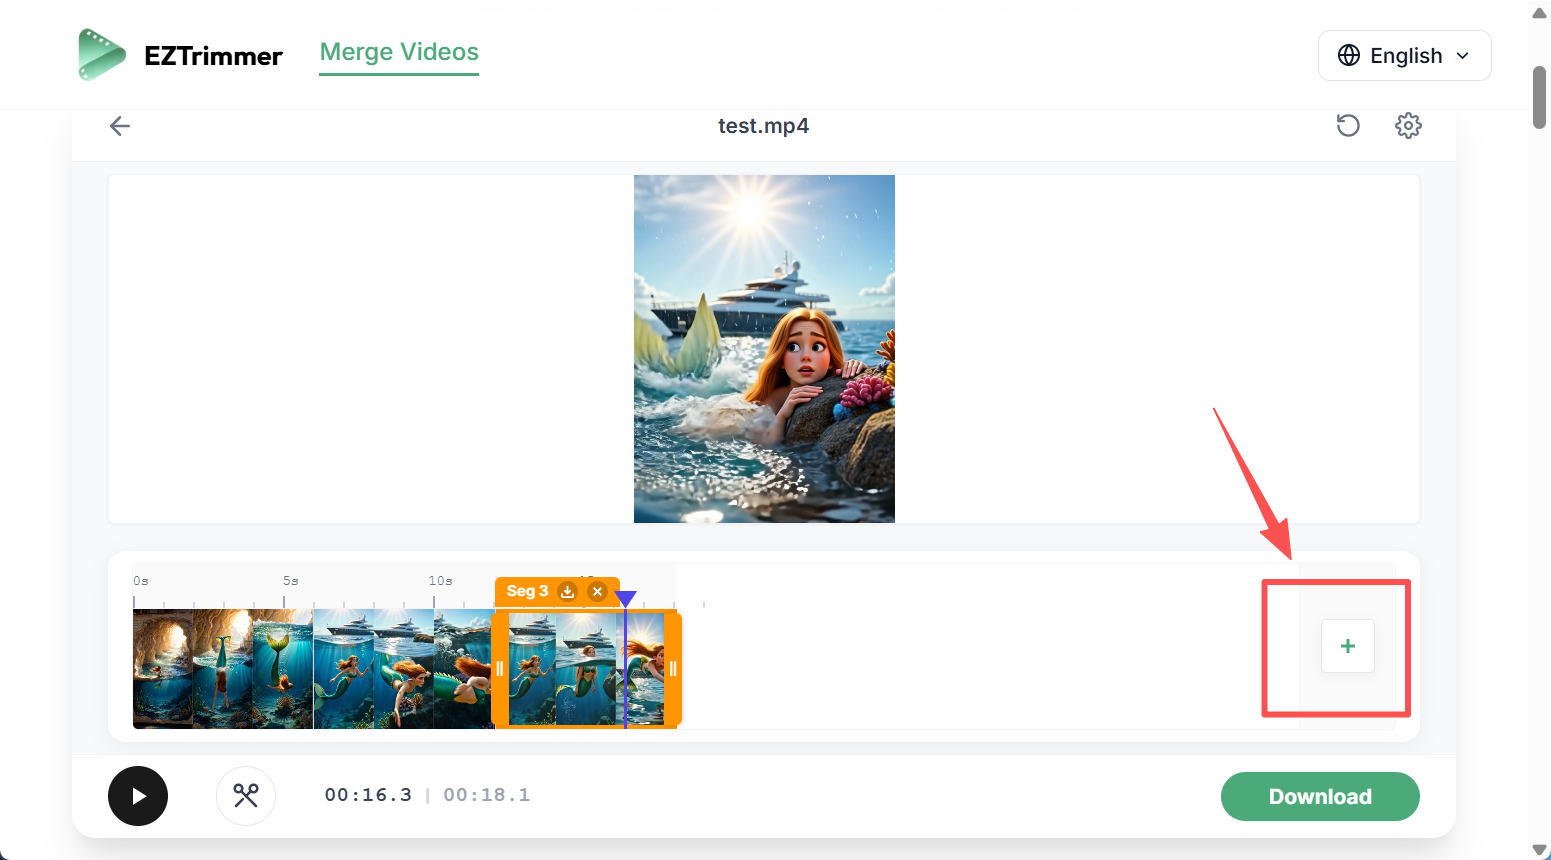The image size is (1551, 860).
Task: Add a video with the plus button
Action: pyautogui.click(x=1347, y=646)
